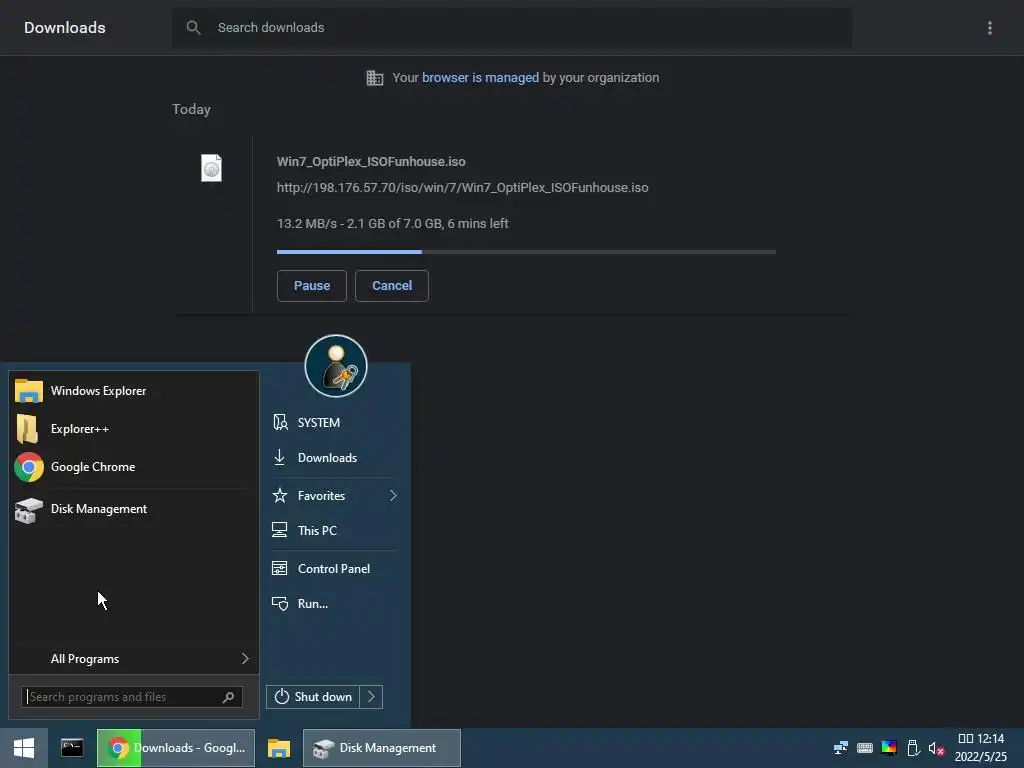
Task: Click the download source URL link
Action: [x=462, y=187]
